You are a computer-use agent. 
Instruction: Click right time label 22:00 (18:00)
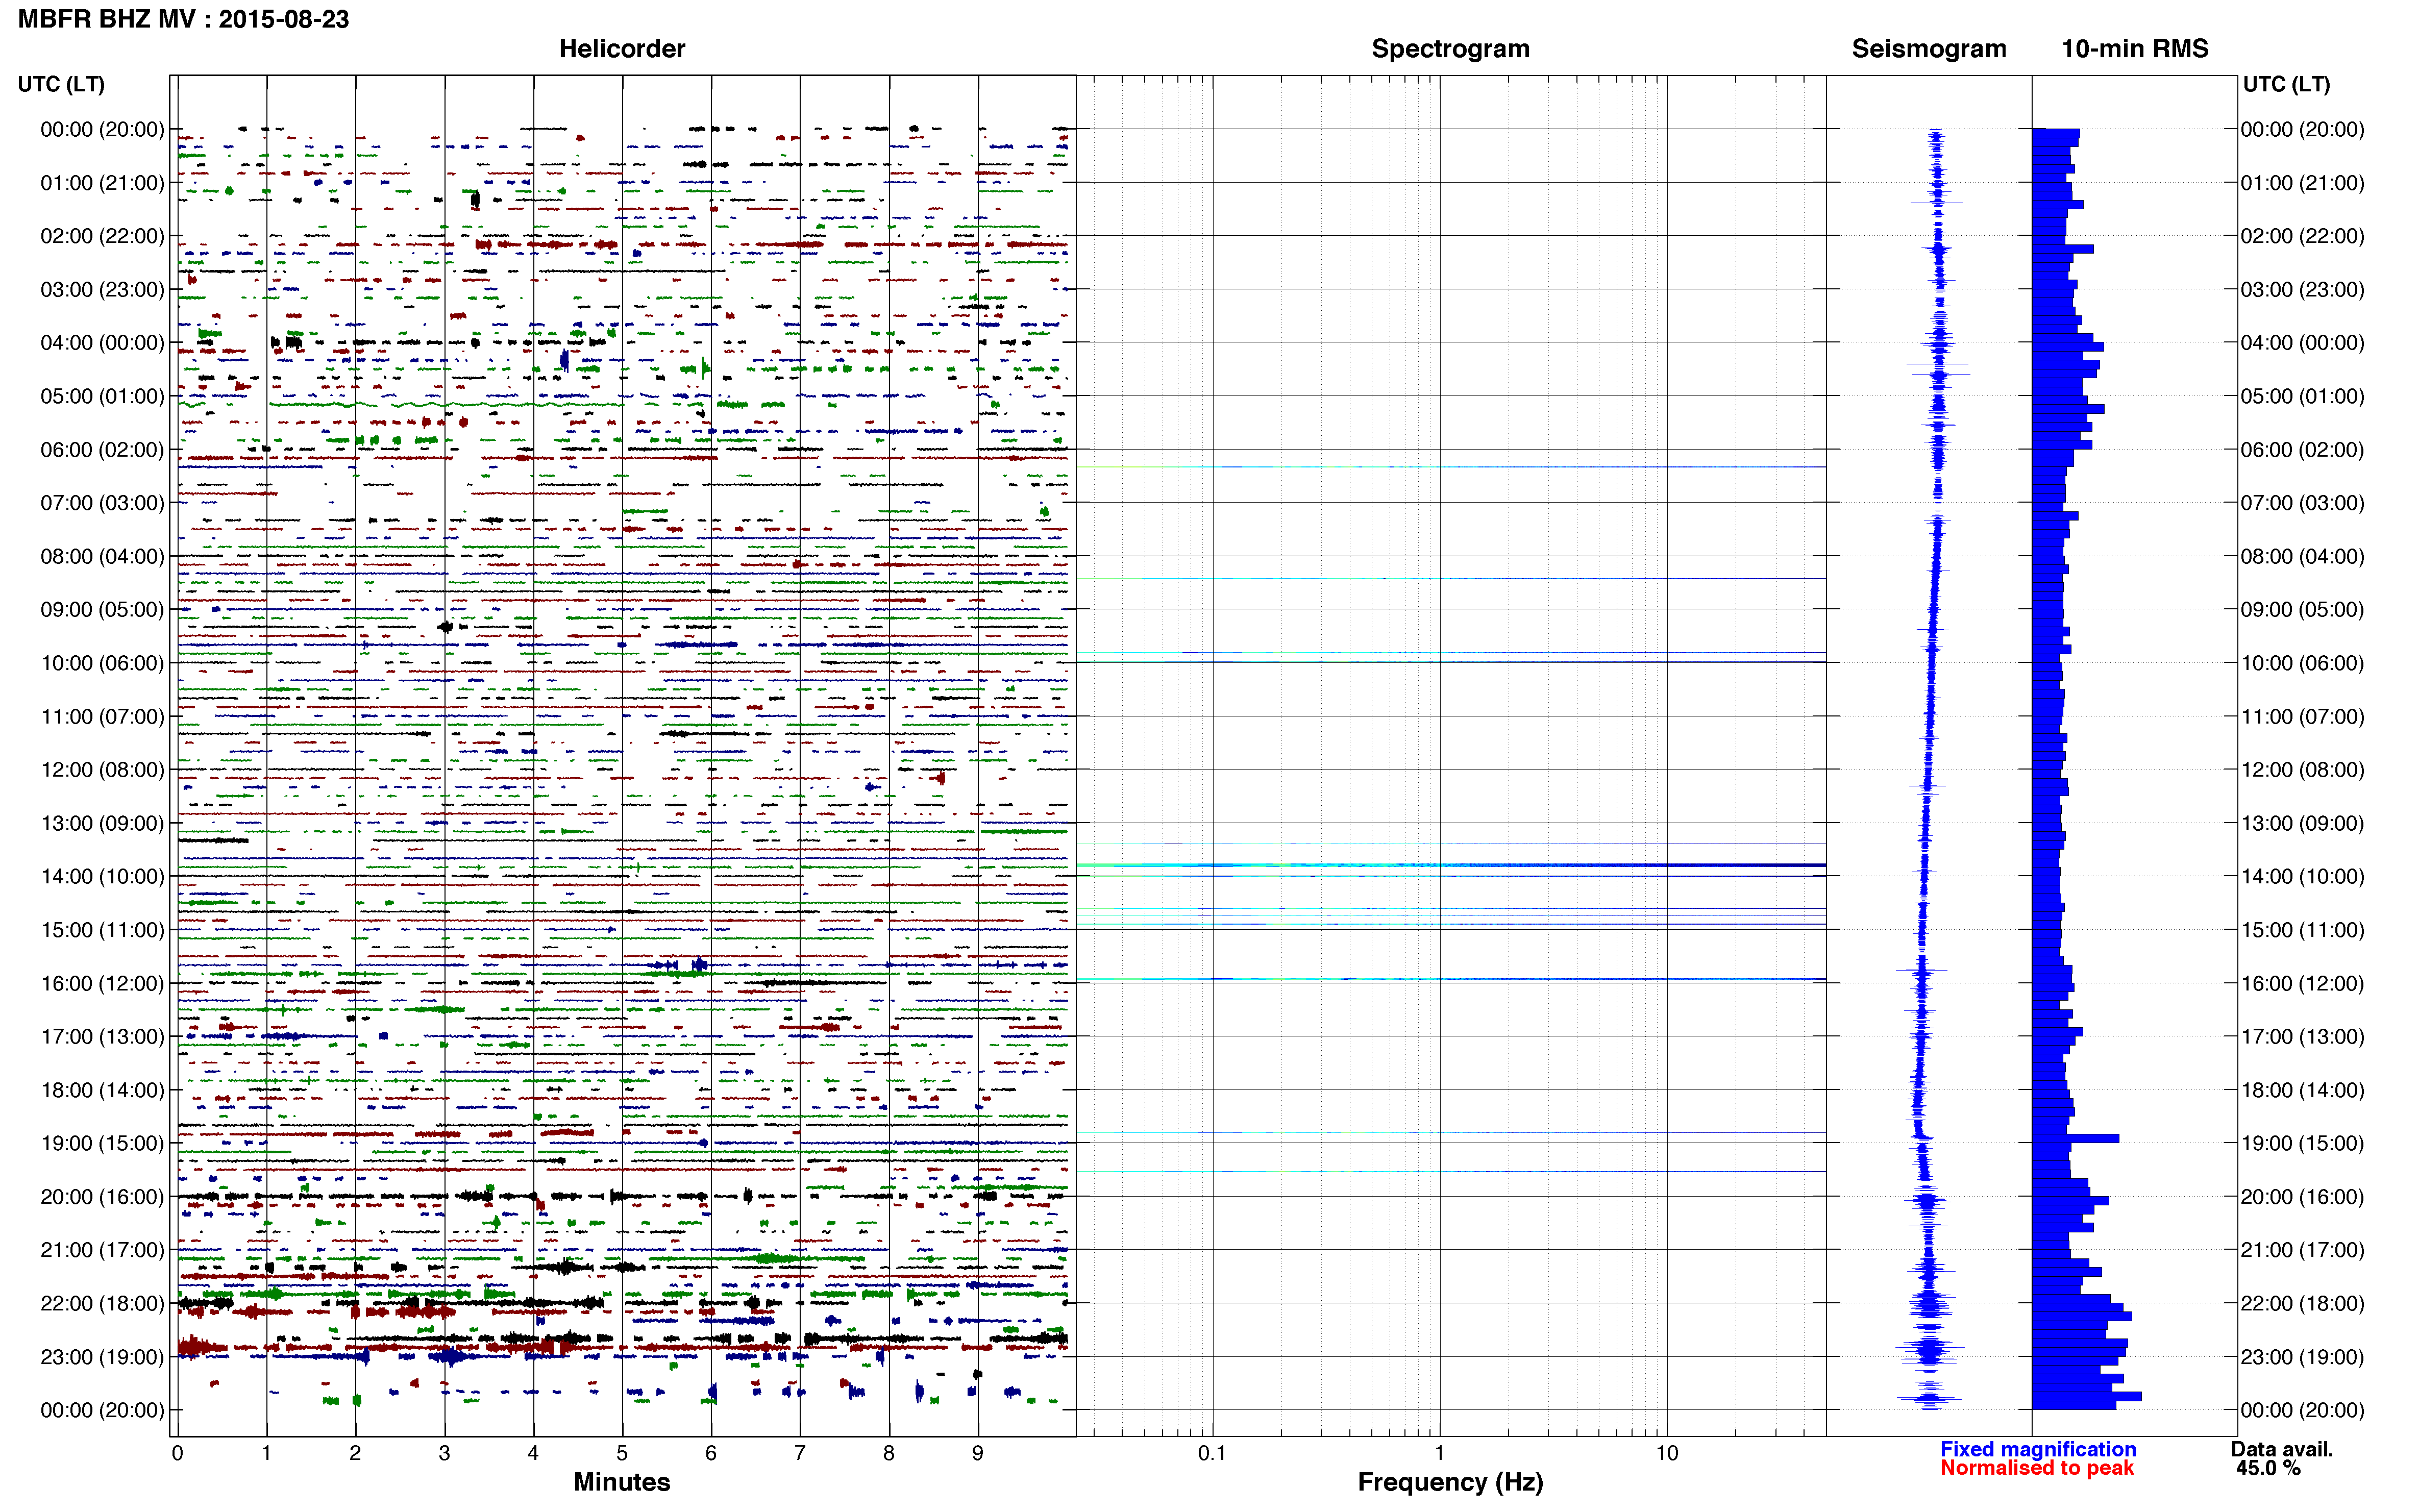click(x=2302, y=1304)
